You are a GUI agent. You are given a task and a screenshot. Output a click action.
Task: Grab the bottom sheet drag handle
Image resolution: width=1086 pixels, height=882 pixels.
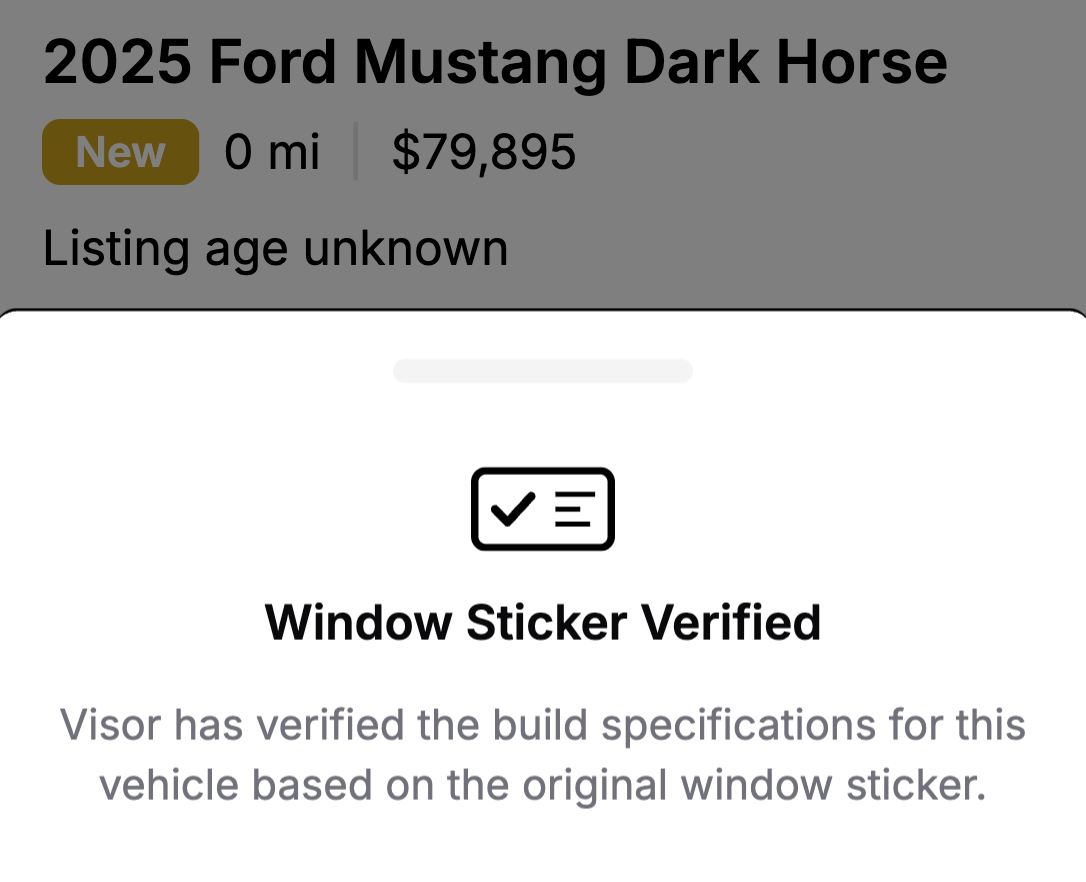542,371
